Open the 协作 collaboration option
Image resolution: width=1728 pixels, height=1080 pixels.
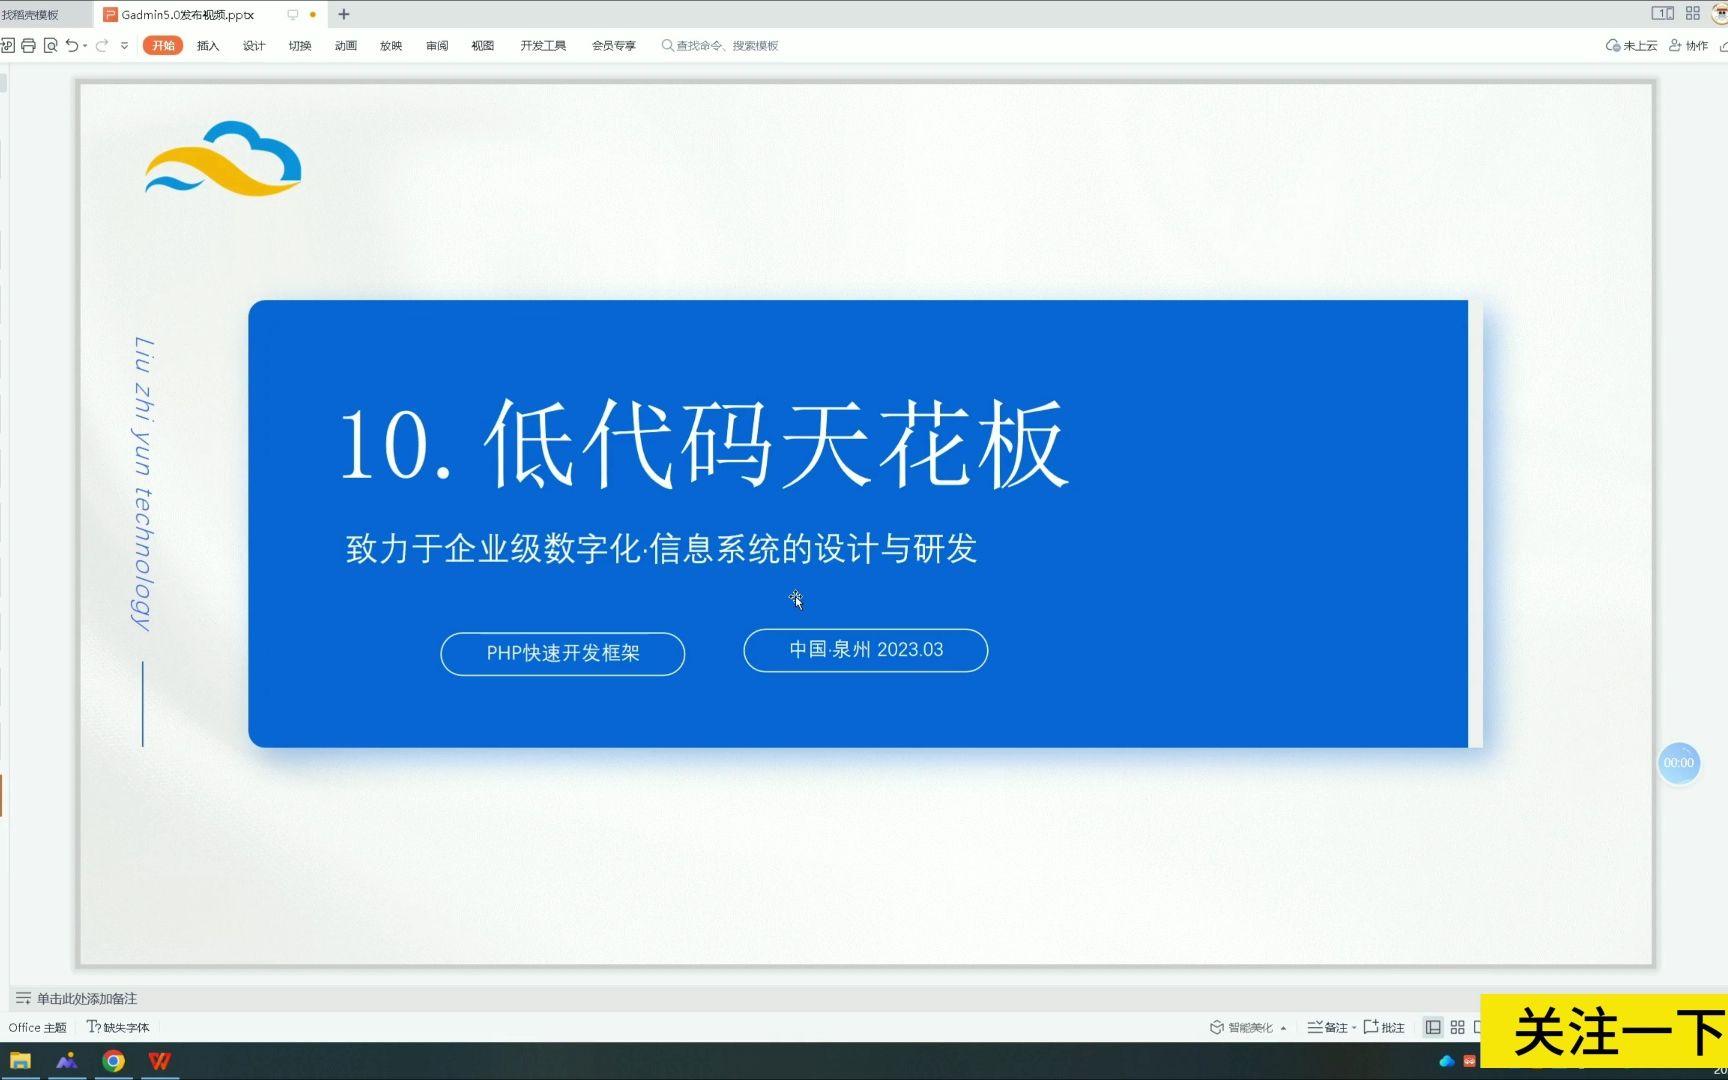pos(1688,45)
